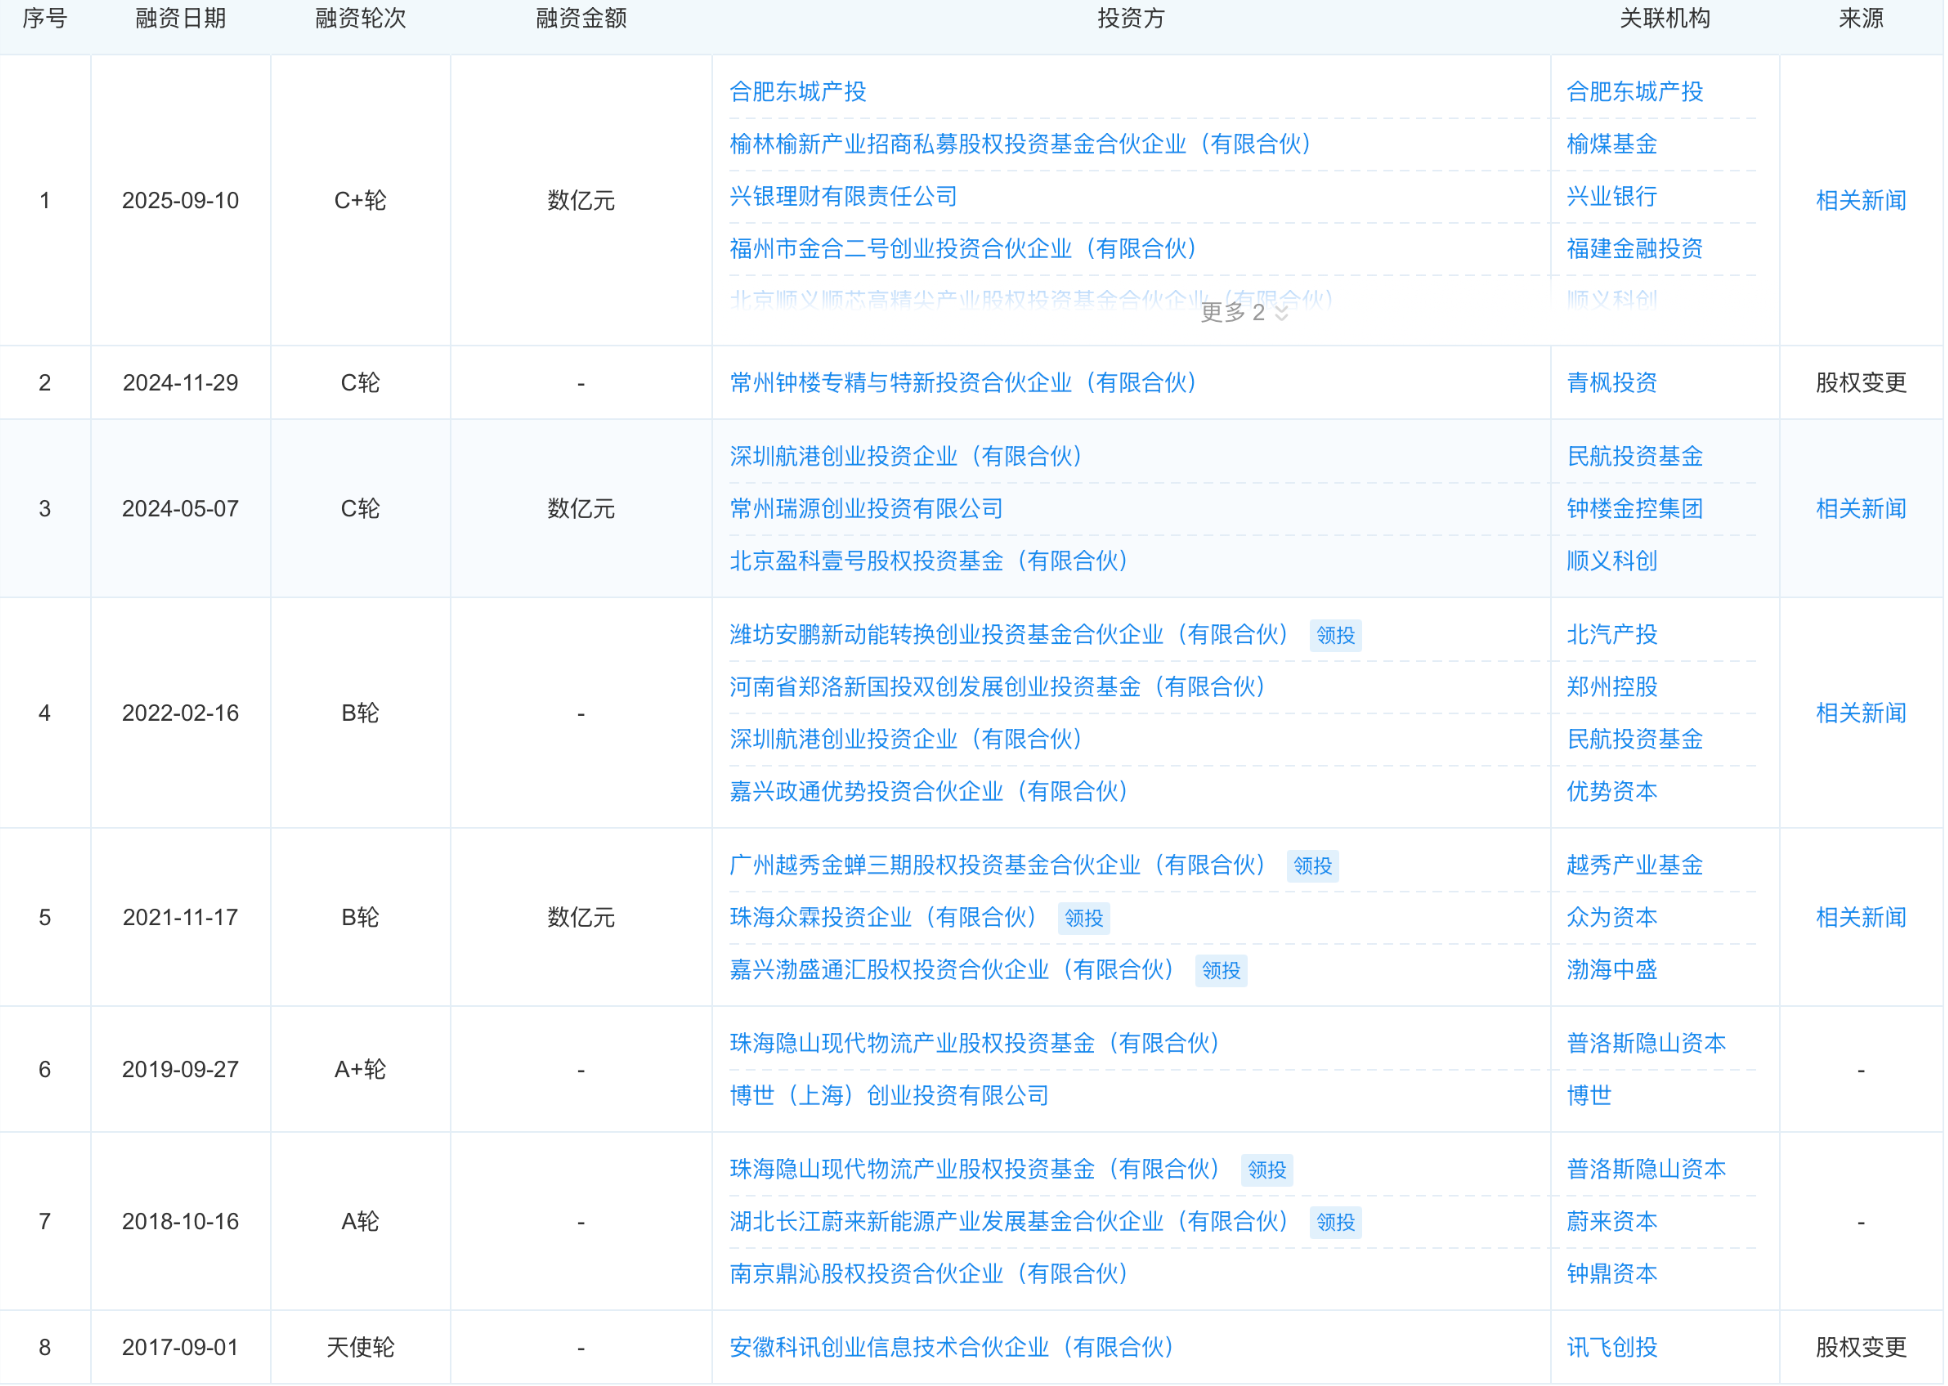Open 合肥东城产投 investor link in row 1
This screenshot has width=1948, height=1386.
click(797, 92)
